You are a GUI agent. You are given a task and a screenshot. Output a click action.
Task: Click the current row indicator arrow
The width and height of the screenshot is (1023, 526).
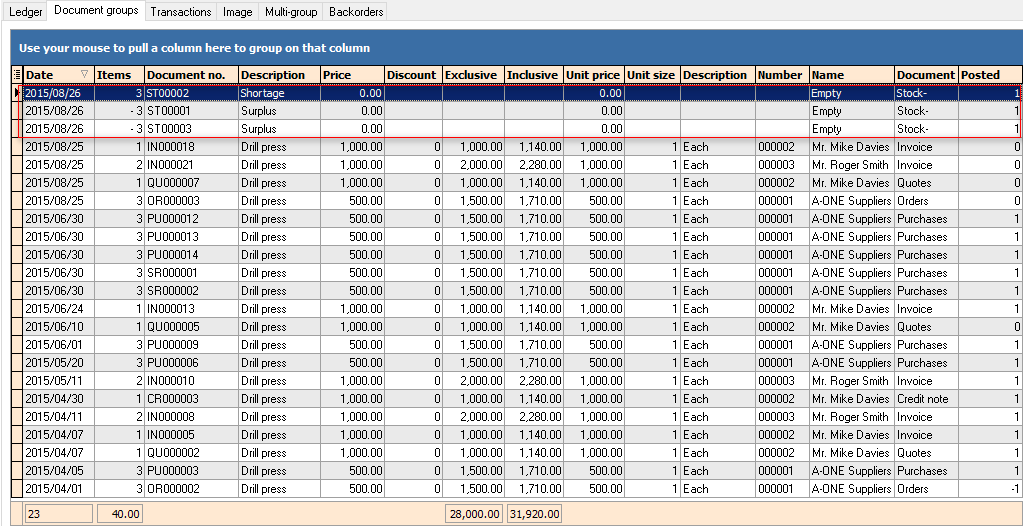click(16, 93)
